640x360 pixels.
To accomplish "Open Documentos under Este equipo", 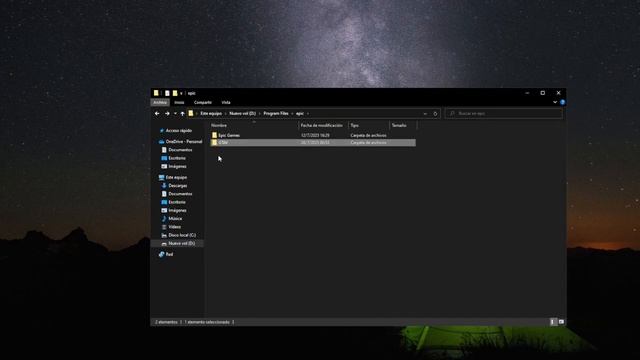I will (x=177, y=194).
